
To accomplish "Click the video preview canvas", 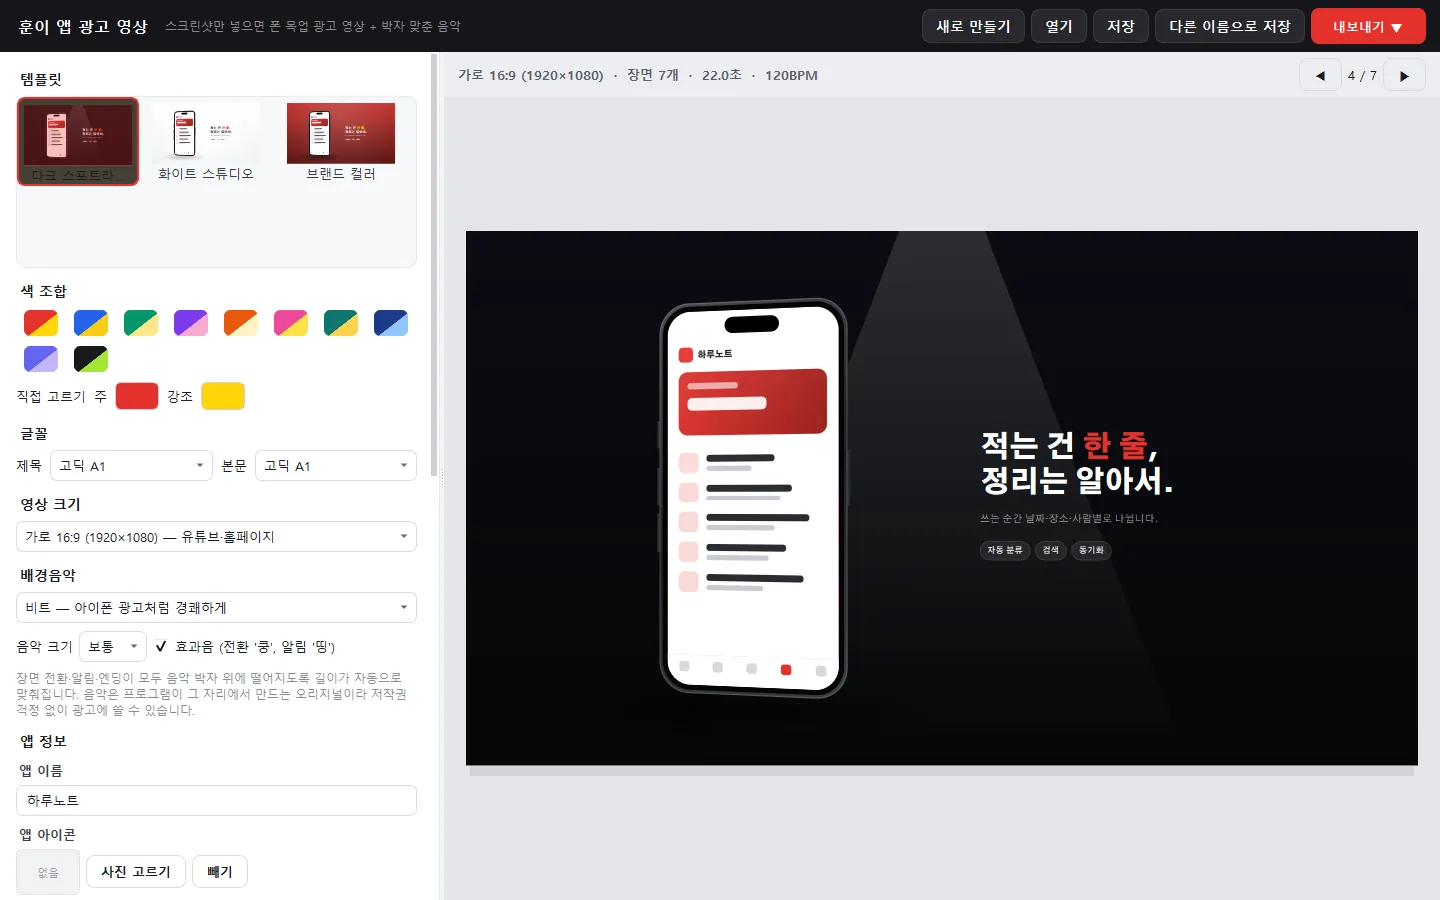I will pos(942,498).
